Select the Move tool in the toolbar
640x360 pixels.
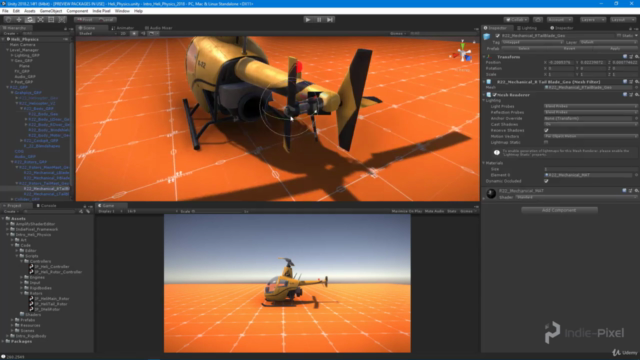click(19, 19)
